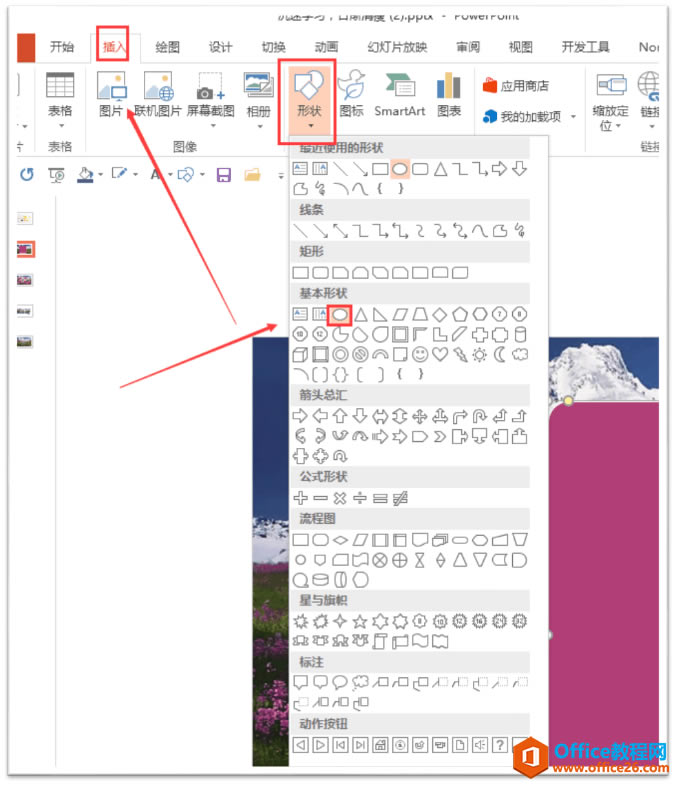Select the home action button
This screenshot has width=676, height=785.
tap(380, 745)
